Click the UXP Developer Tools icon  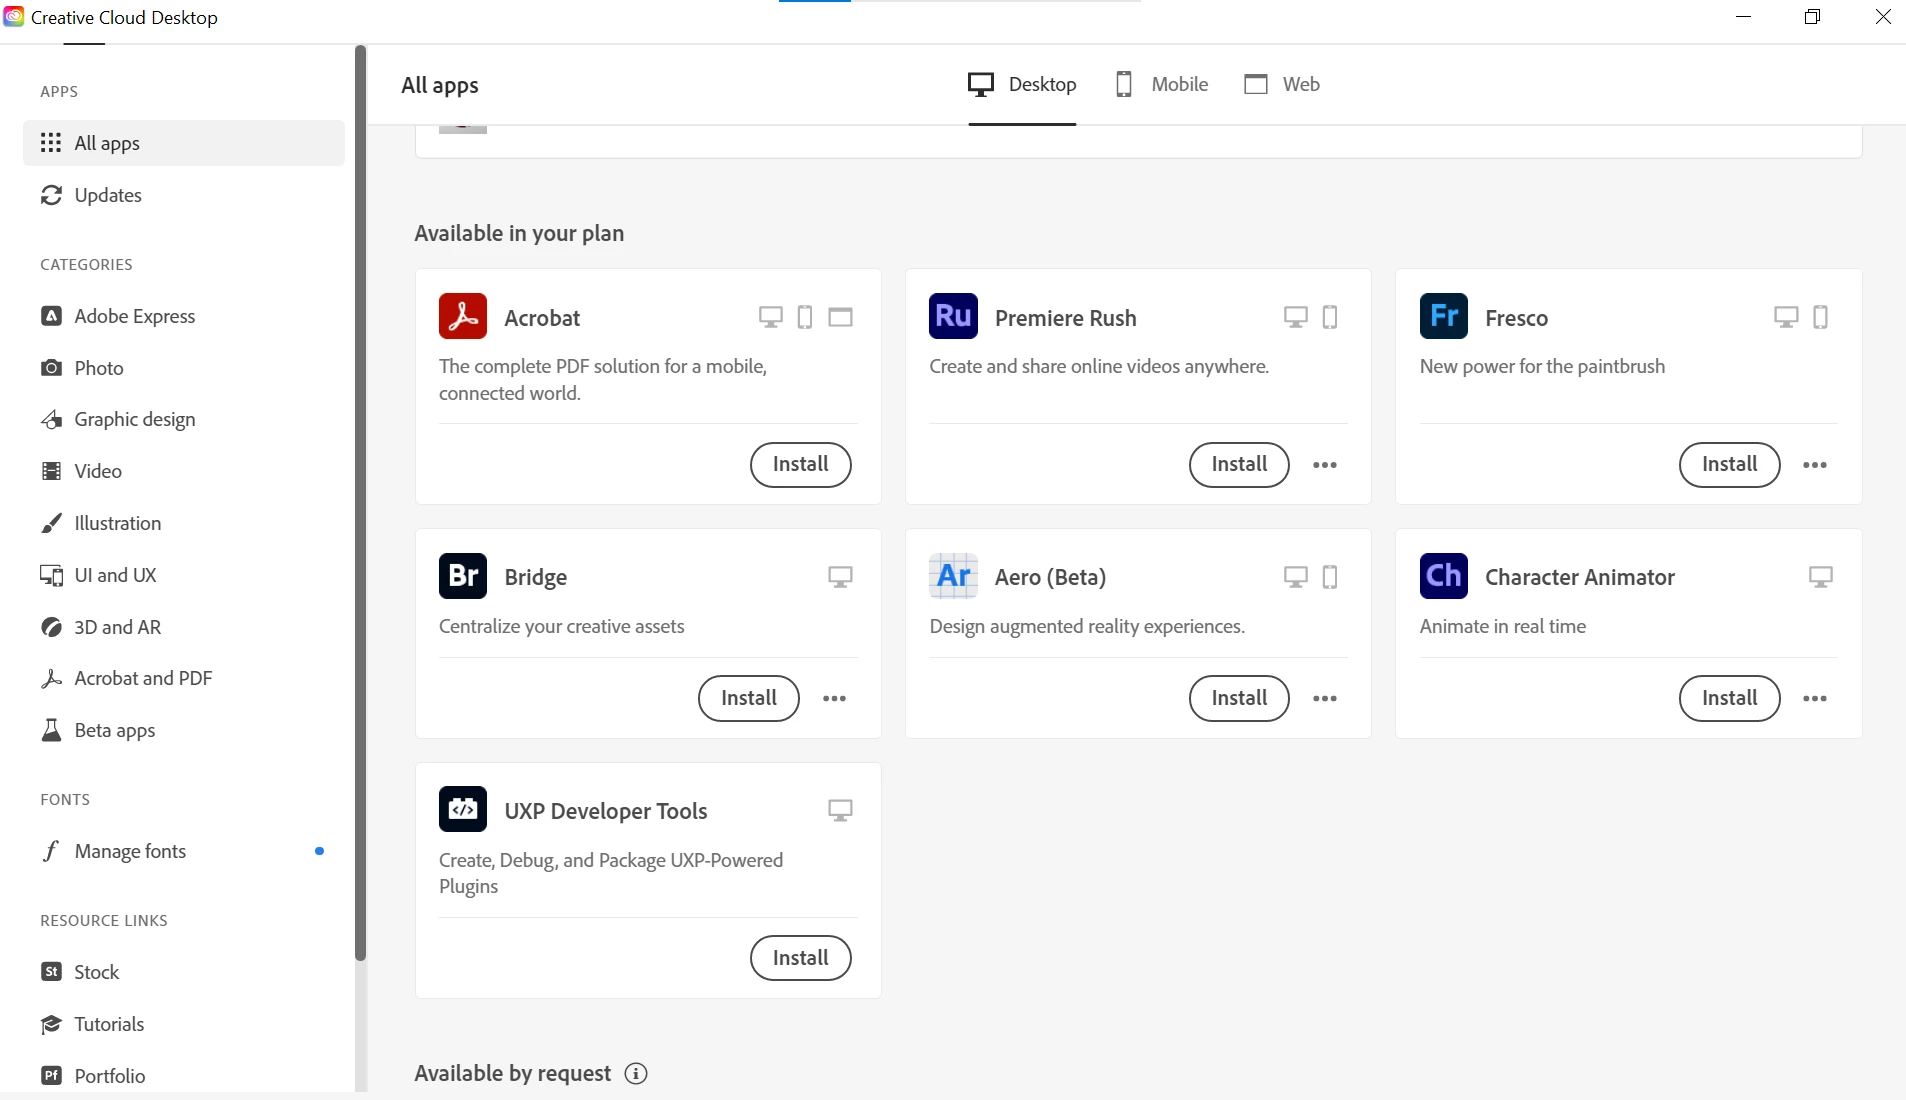pos(463,809)
